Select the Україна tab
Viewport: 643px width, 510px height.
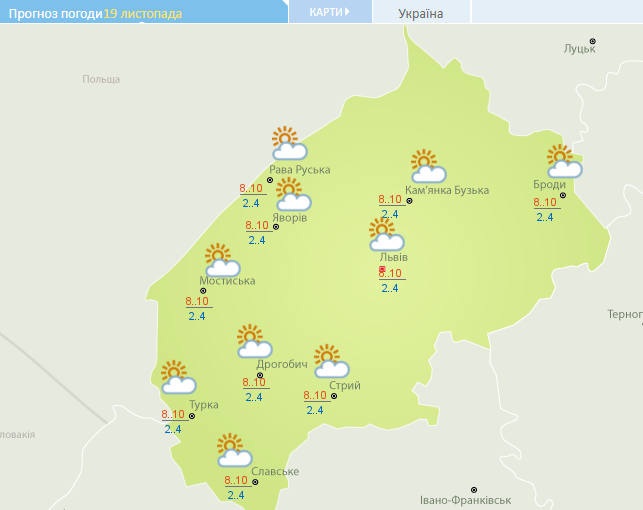tap(421, 13)
